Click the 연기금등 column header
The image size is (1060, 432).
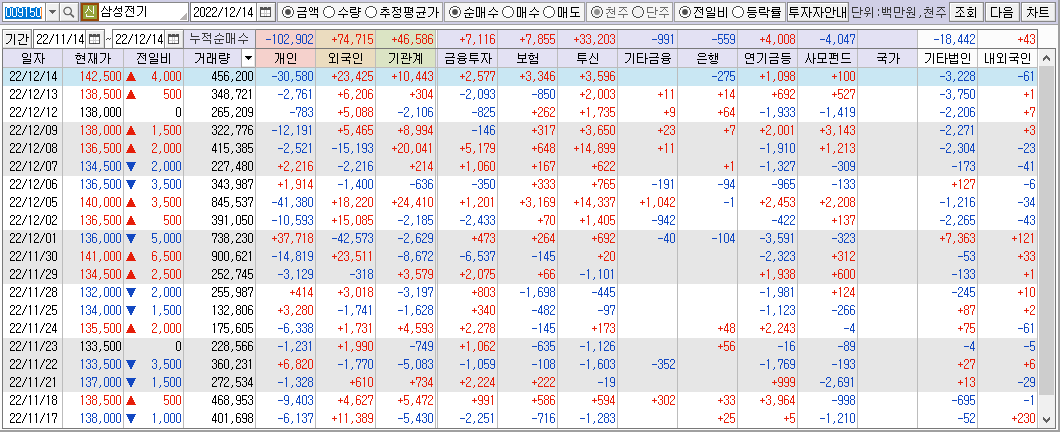[769, 59]
